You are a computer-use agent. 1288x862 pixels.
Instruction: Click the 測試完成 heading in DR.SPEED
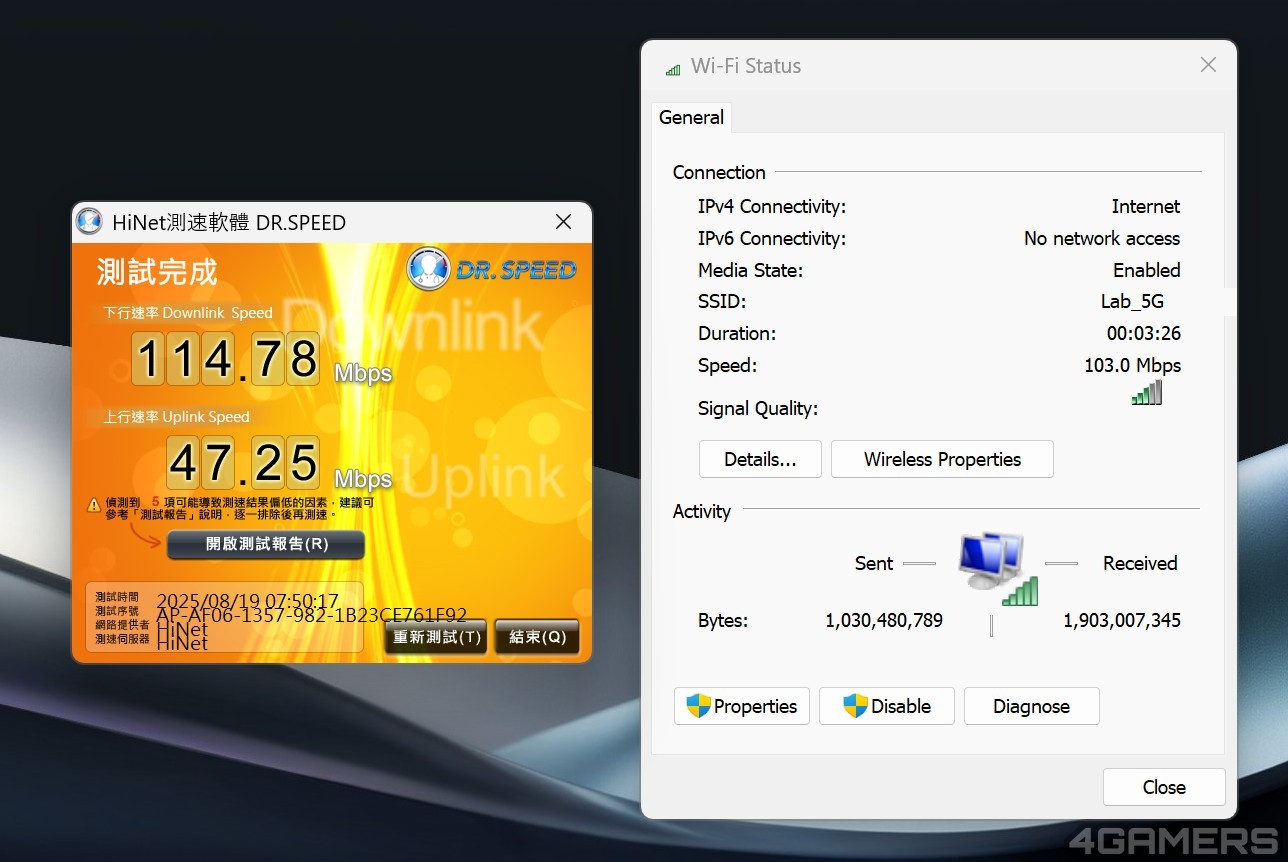157,271
